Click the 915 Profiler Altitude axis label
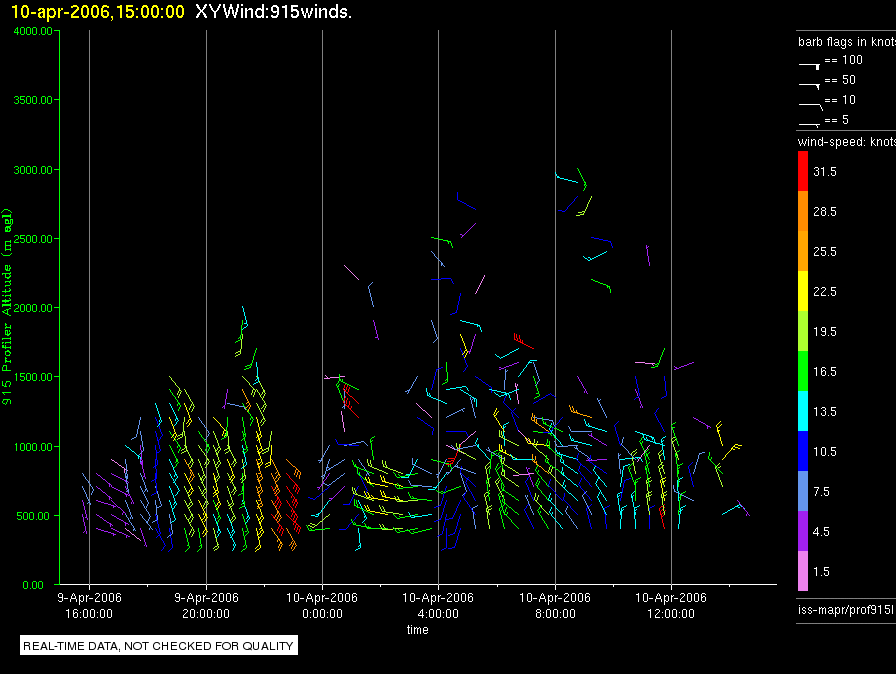 (x=7, y=307)
